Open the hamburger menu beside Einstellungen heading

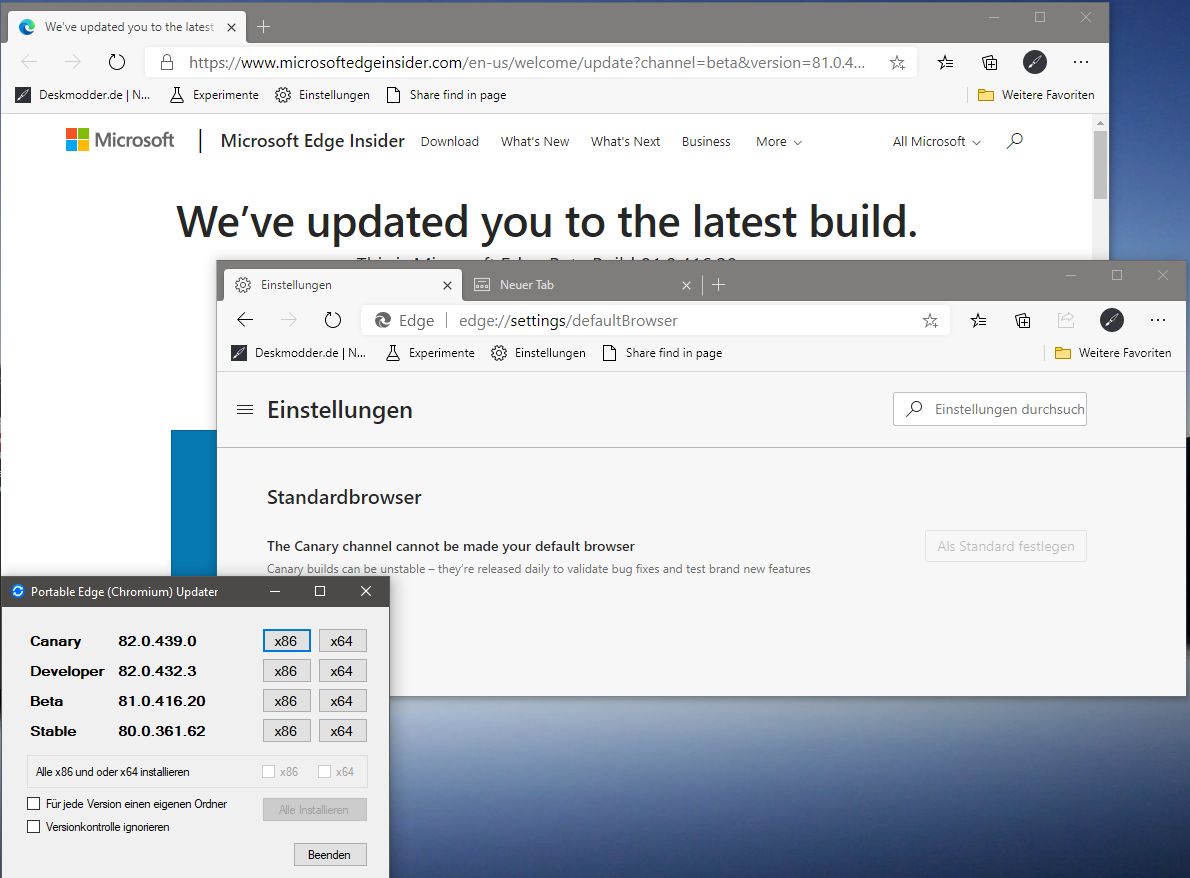(244, 410)
